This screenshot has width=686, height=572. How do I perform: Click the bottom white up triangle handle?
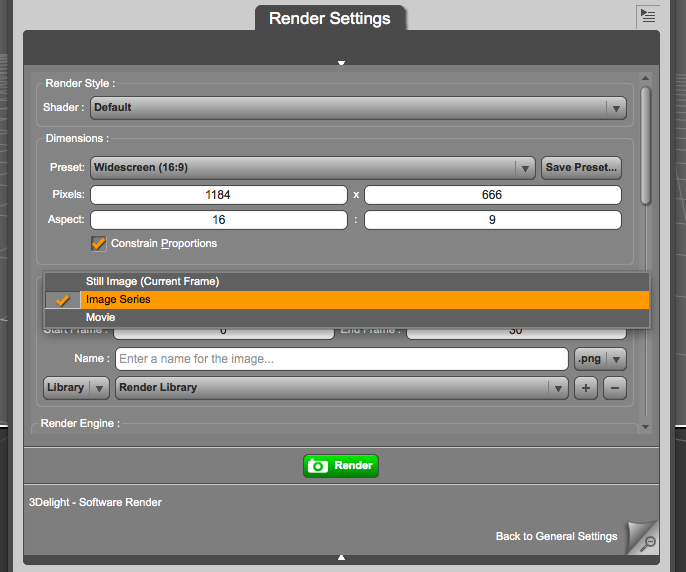(341, 558)
